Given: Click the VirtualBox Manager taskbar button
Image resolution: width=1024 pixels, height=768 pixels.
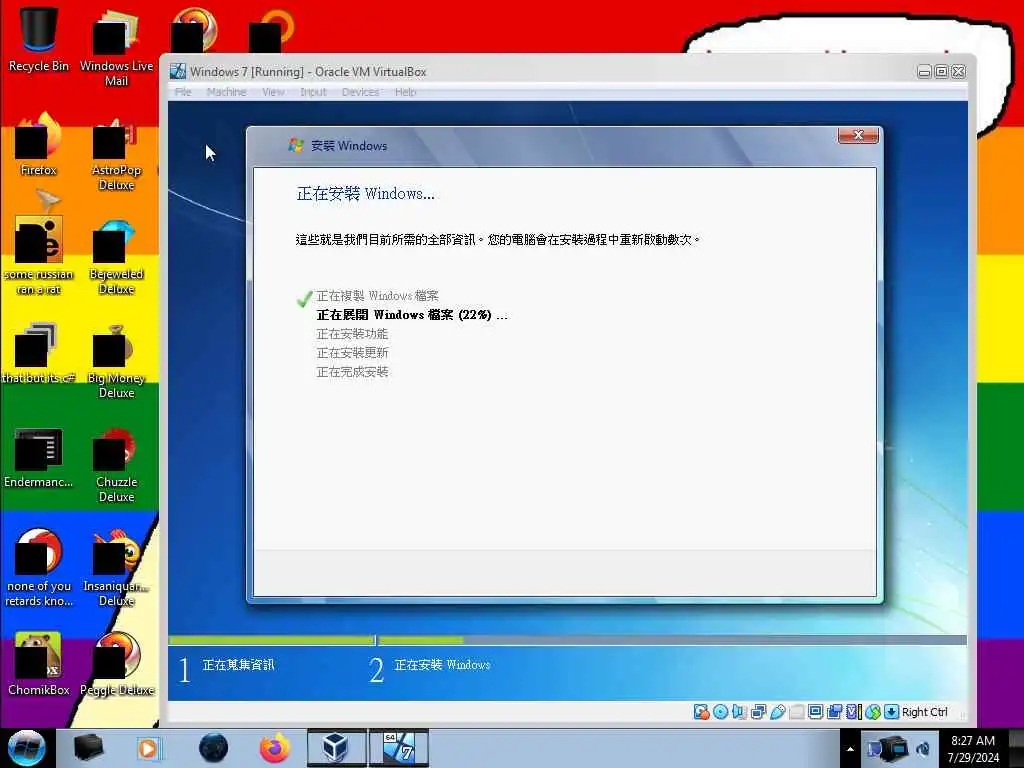Looking at the screenshot, I should 336,748.
